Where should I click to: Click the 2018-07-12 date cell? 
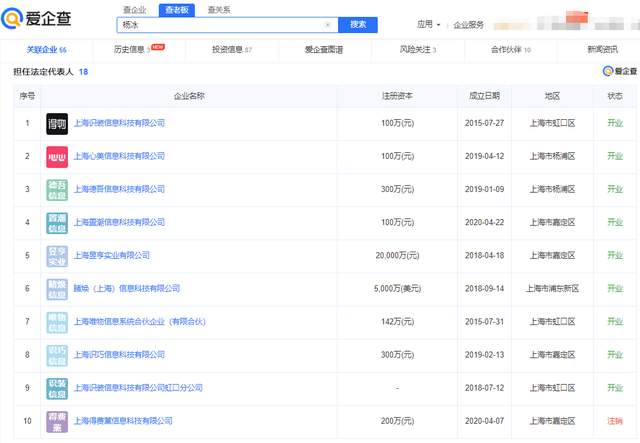pos(484,388)
